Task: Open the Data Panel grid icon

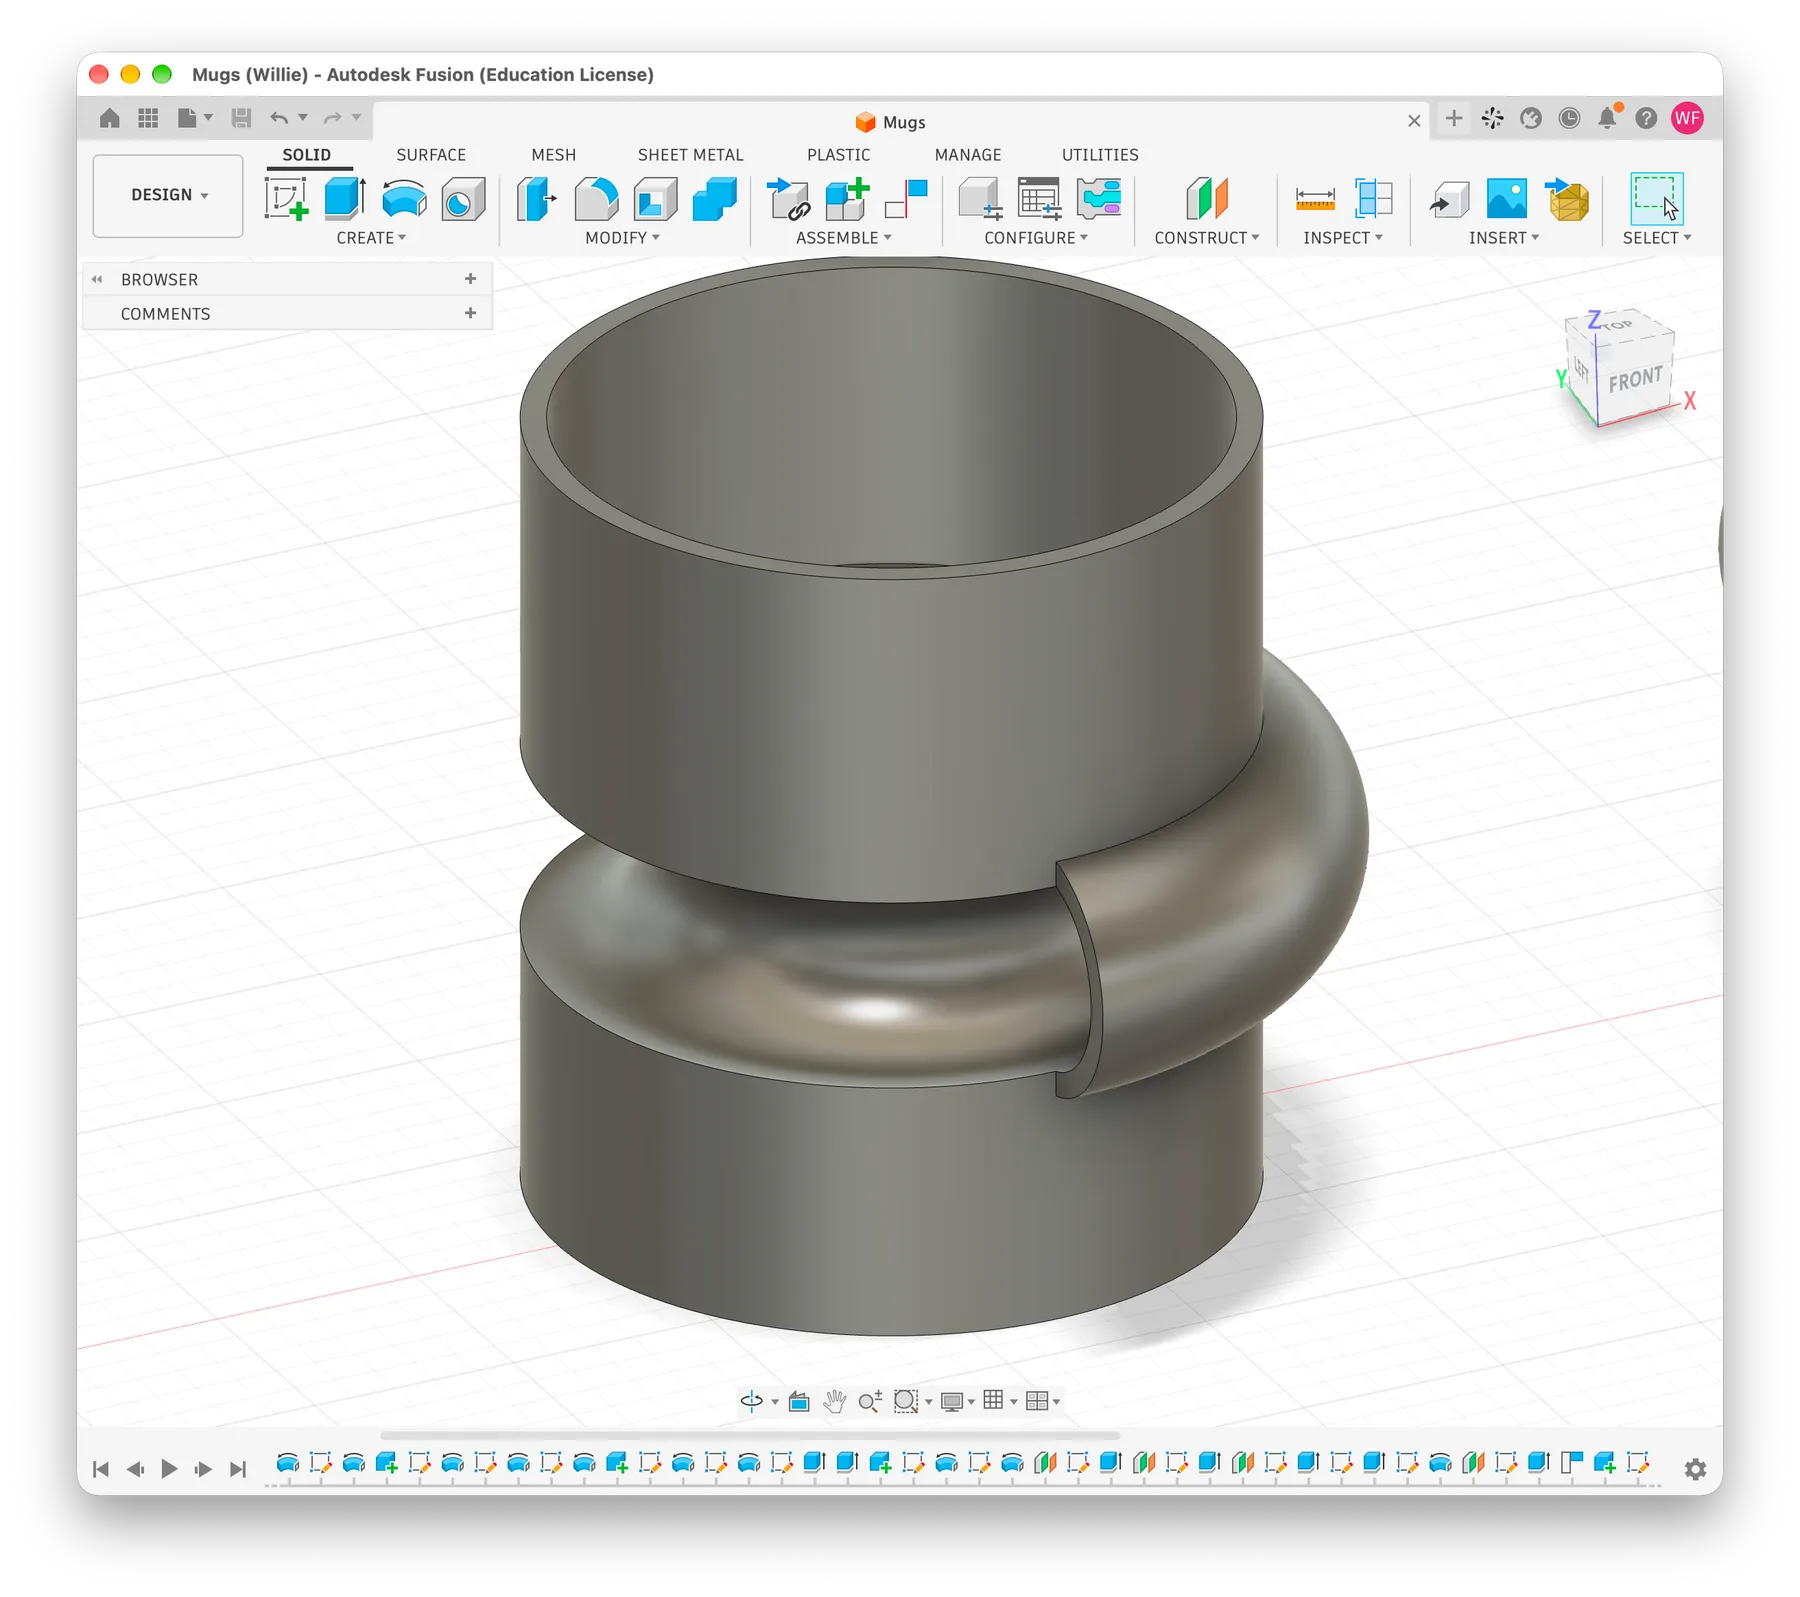Action: pyautogui.click(x=148, y=118)
